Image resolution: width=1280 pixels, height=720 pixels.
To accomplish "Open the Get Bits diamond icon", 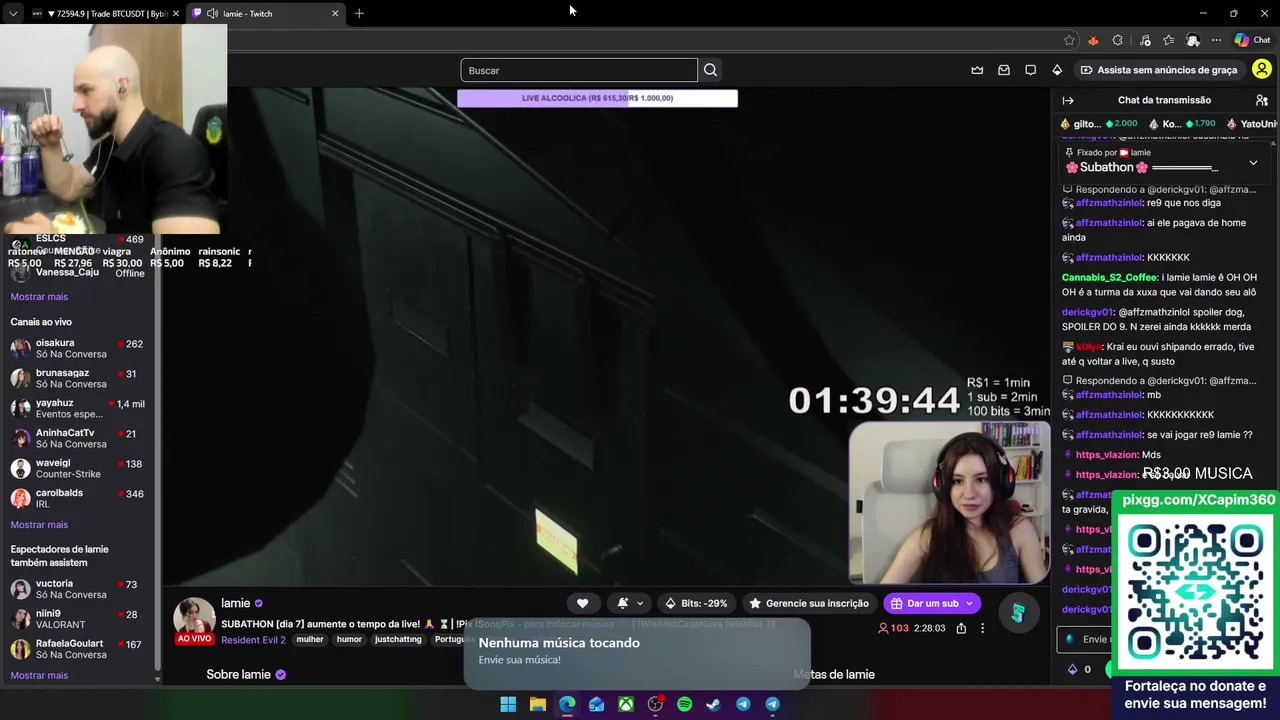I will coord(1057,70).
